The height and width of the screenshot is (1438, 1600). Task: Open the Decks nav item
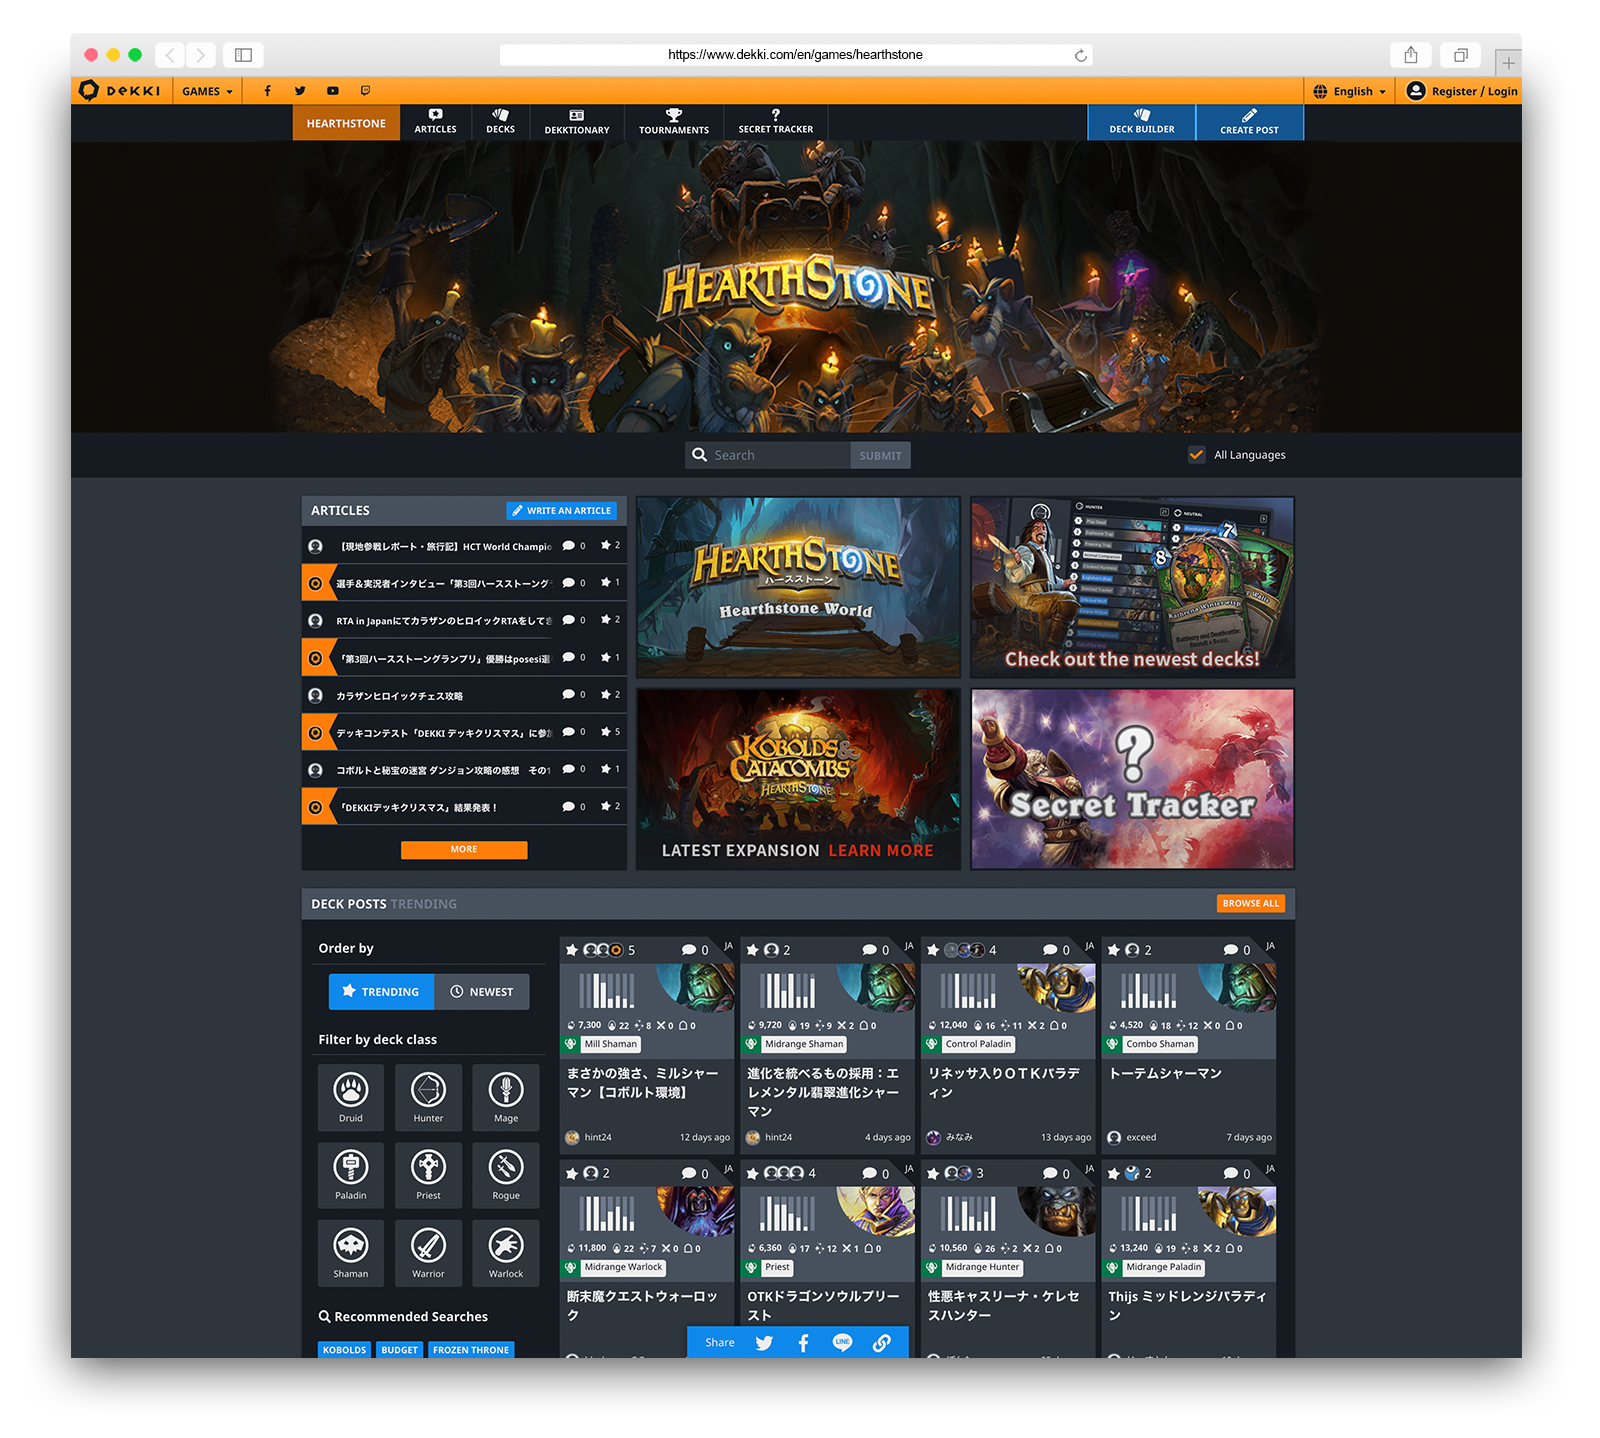(x=500, y=123)
